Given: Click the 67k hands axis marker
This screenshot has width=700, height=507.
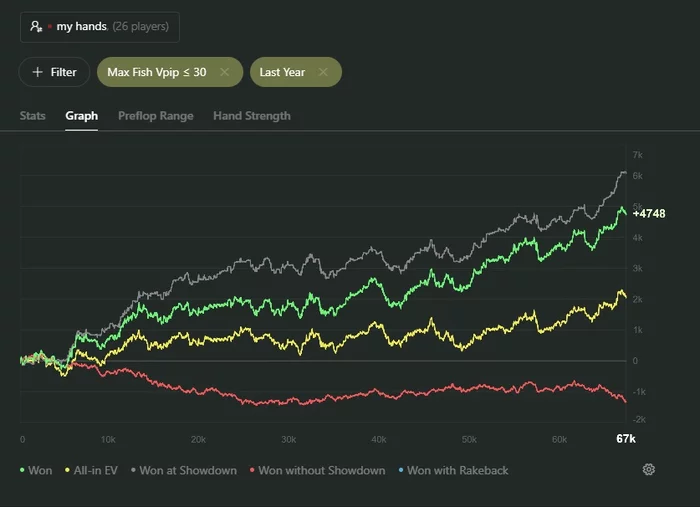Looking at the screenshot, I should (626, 440).
